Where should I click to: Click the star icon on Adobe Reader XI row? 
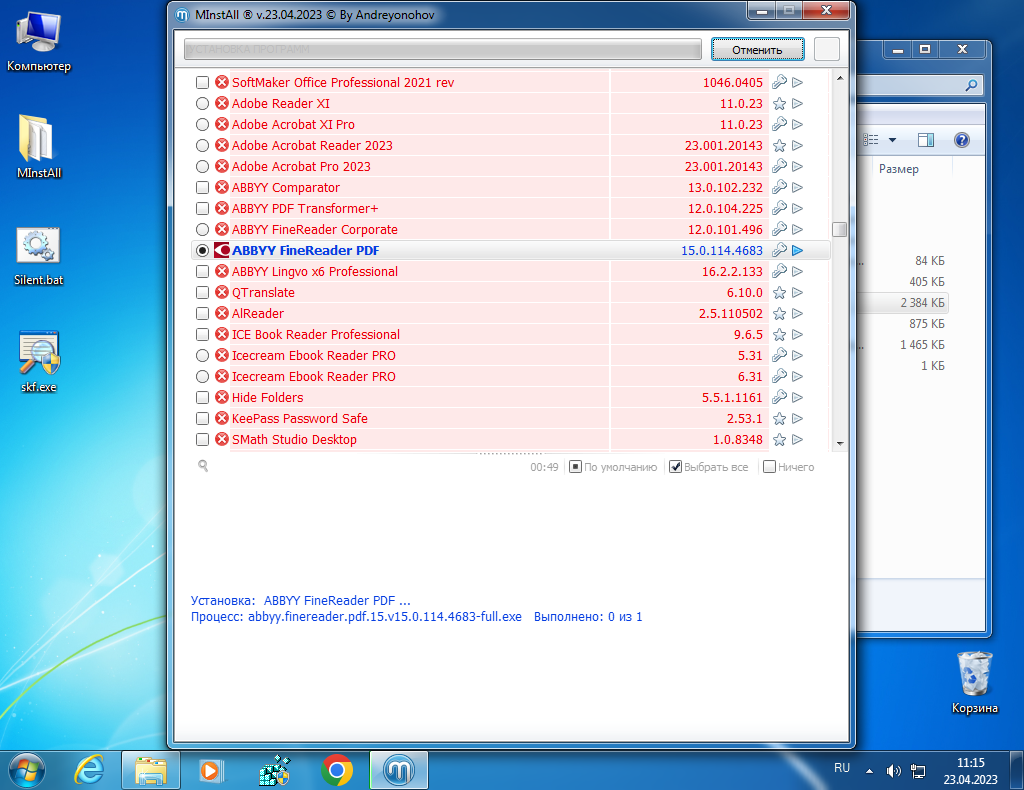(x=779, y=103)
